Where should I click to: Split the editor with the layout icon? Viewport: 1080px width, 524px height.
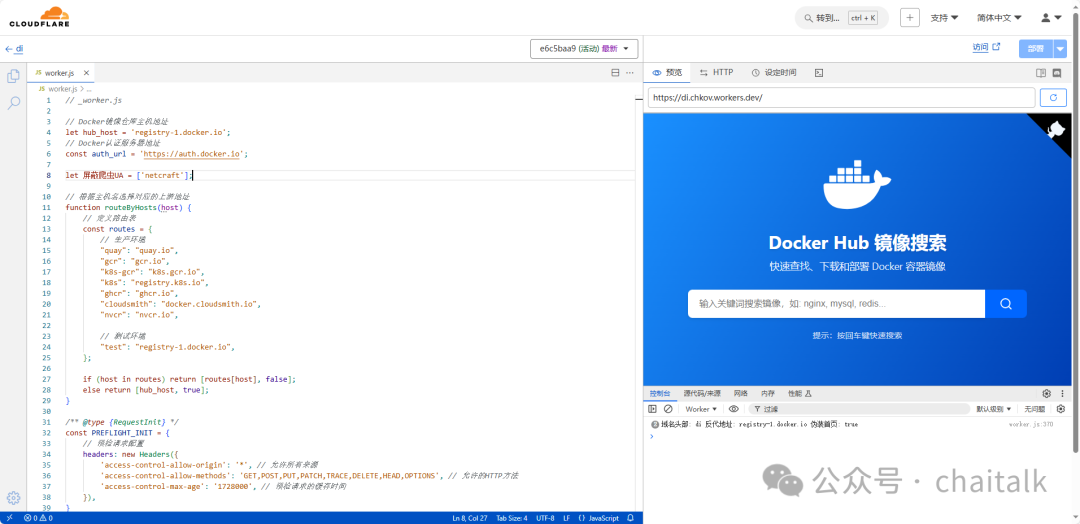coord(615,73)
